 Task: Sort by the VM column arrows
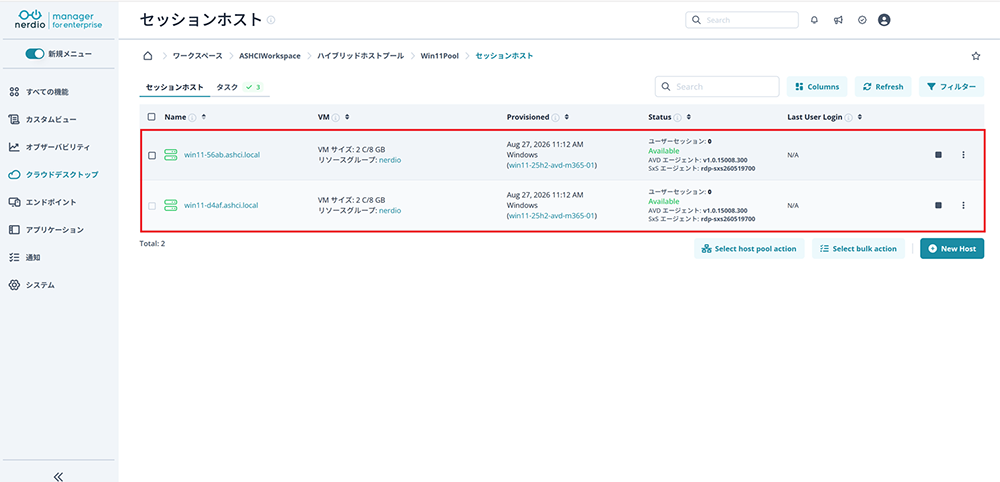pyautogui.click(x=347, y=117)
